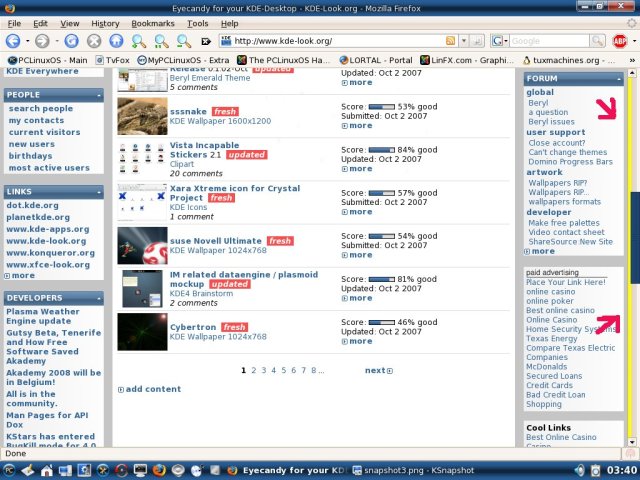Run search with the search box magnifier

pyautogui.click(x=598, y=41)
